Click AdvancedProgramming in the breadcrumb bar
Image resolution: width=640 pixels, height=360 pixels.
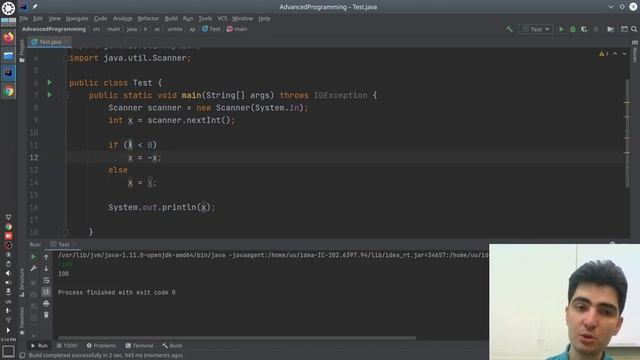54,29
